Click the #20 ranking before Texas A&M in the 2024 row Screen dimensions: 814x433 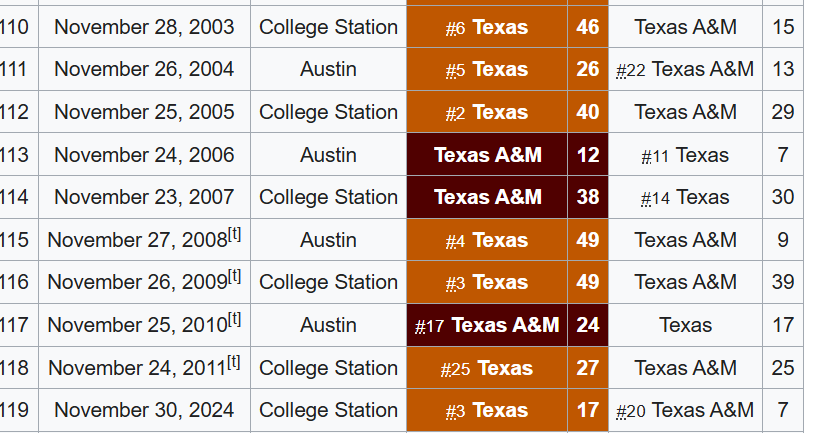[631, 411]
